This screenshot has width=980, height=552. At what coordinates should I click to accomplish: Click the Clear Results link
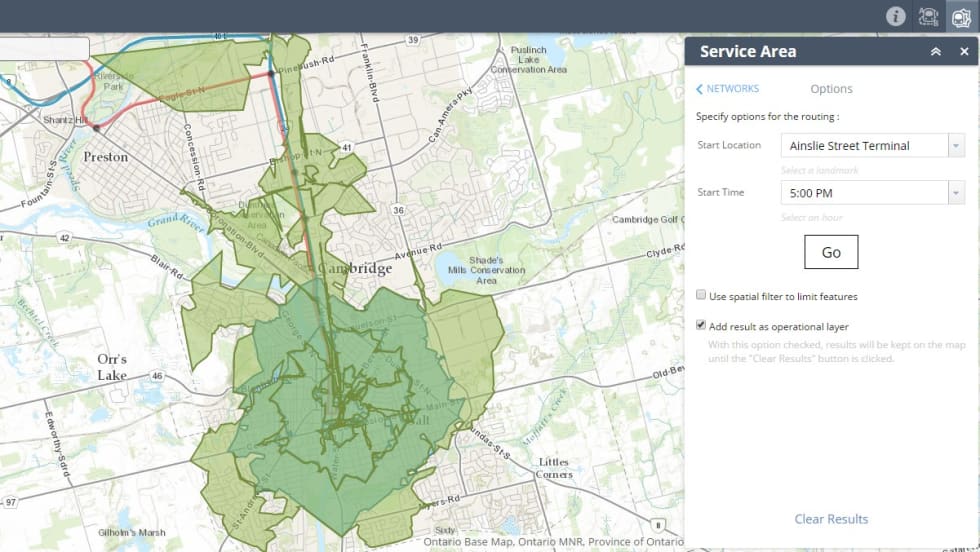pos(831,519)
